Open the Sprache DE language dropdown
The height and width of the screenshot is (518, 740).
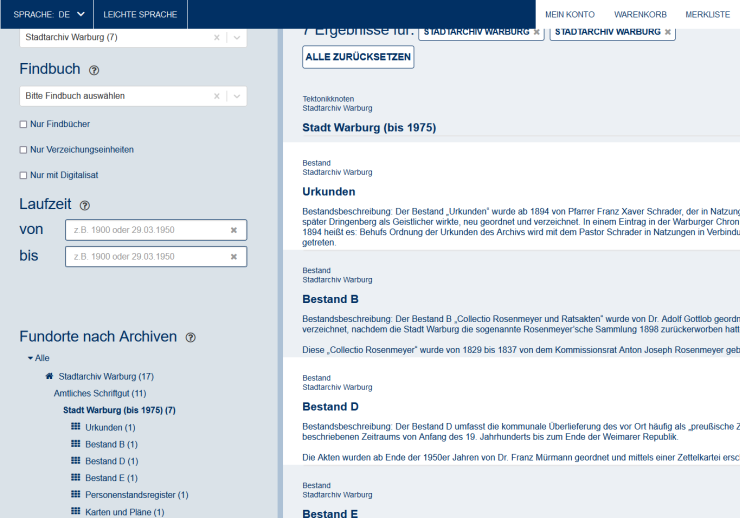[49, 15]
